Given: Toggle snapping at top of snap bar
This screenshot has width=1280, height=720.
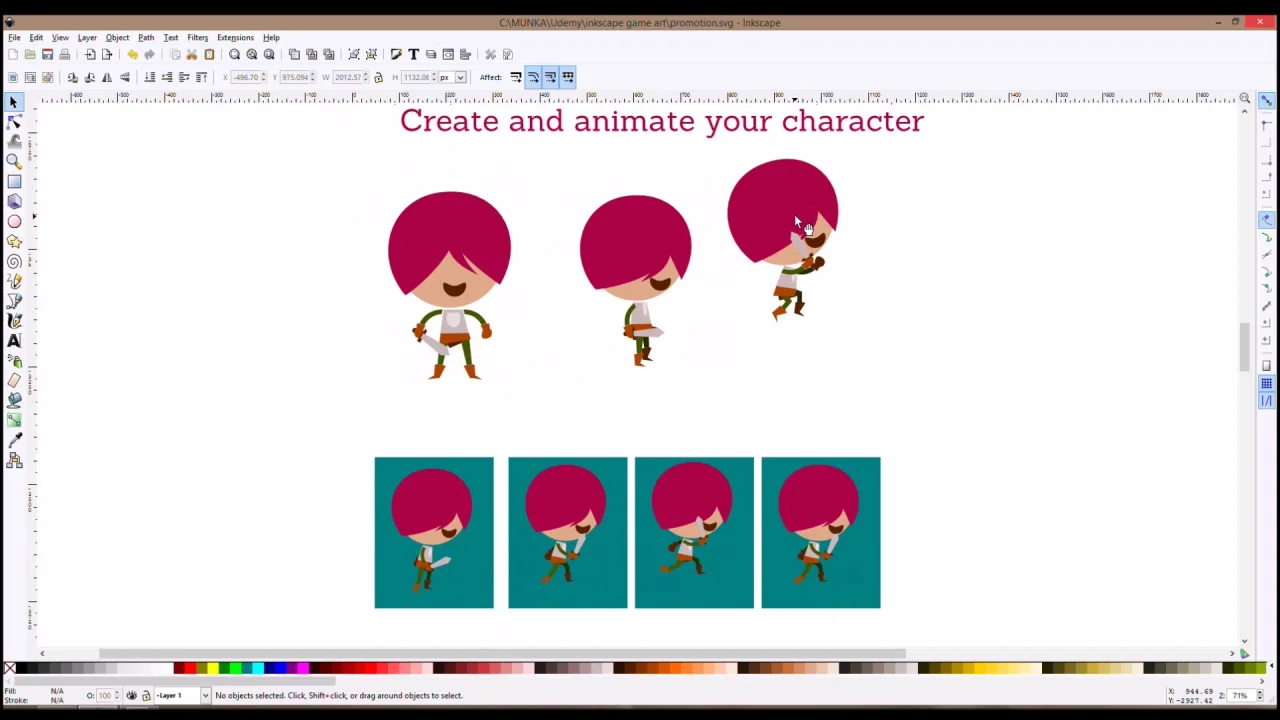Looking at the screenshot, I should click(x=1266, y=101).
